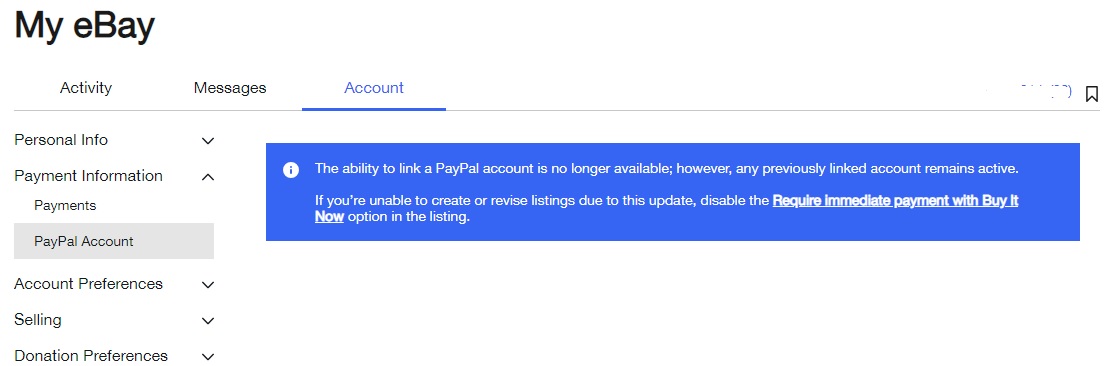Click the Personal Info sidebar label

pos(61,140)
